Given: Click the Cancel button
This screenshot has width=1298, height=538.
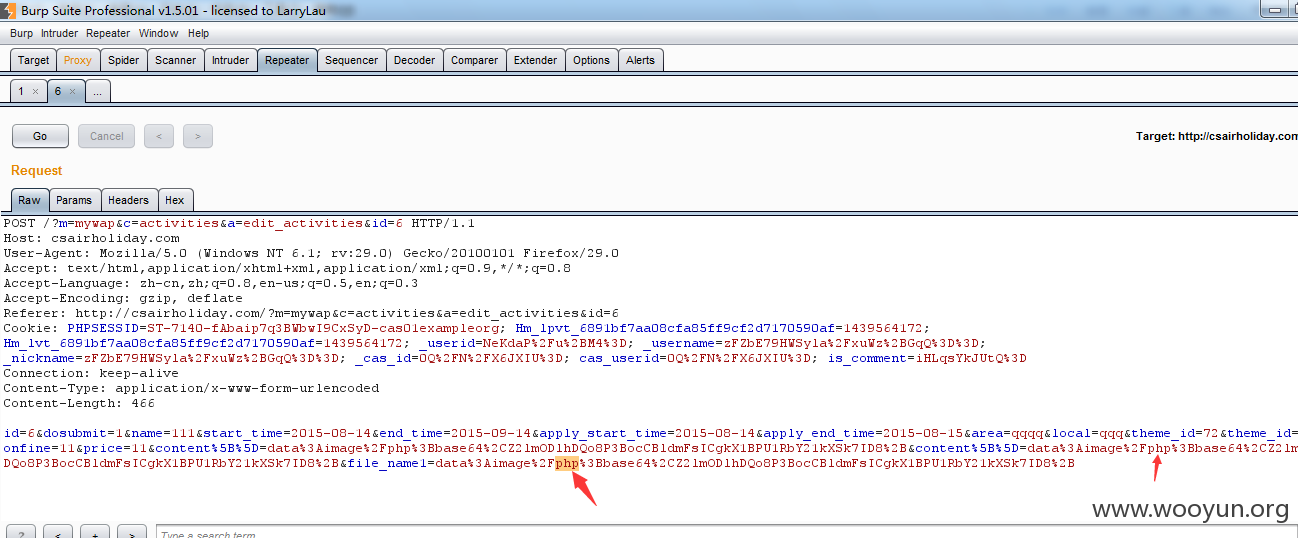Looking at the screenshot, I should click(107, 136).
